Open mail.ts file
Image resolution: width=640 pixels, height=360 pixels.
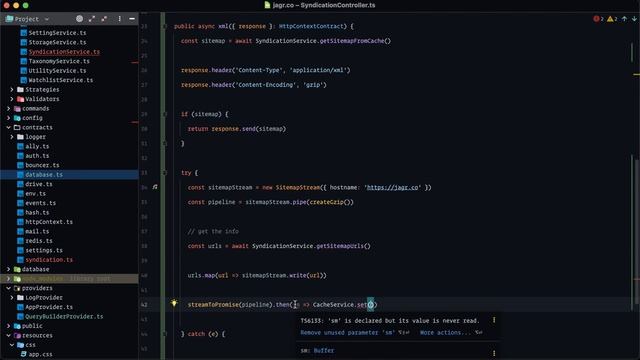[37, 231]
